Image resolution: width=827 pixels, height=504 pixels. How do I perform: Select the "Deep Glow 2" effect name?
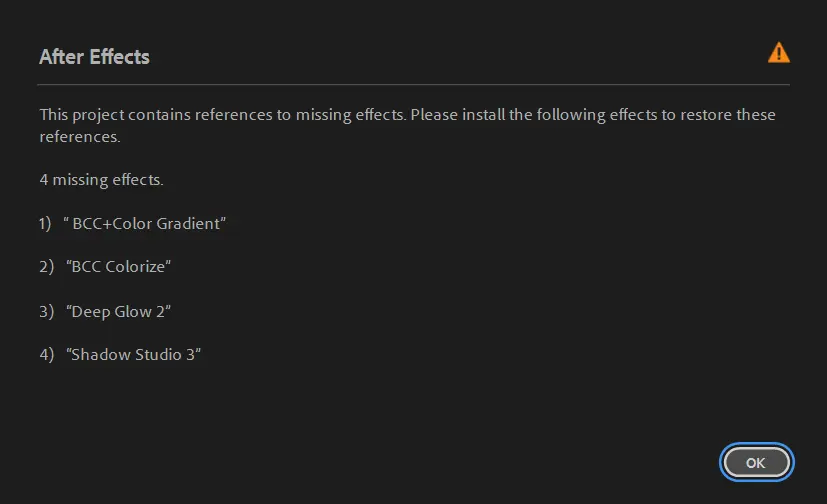point(119,311)
